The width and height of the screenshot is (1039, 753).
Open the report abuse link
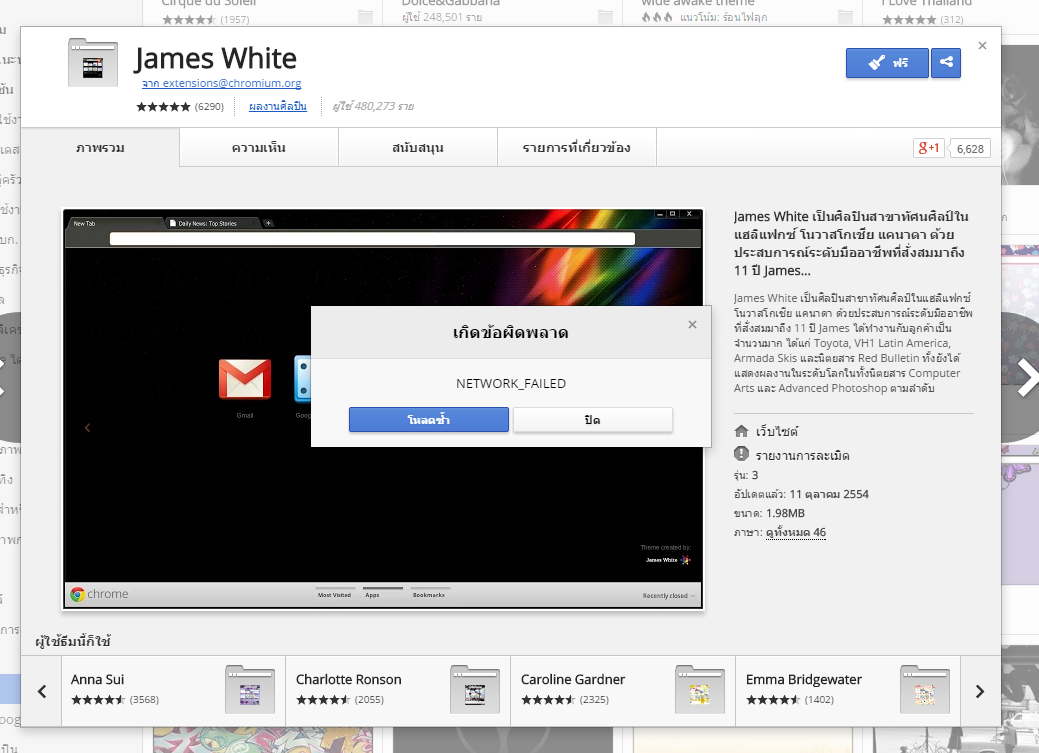(x=802, y=455)
